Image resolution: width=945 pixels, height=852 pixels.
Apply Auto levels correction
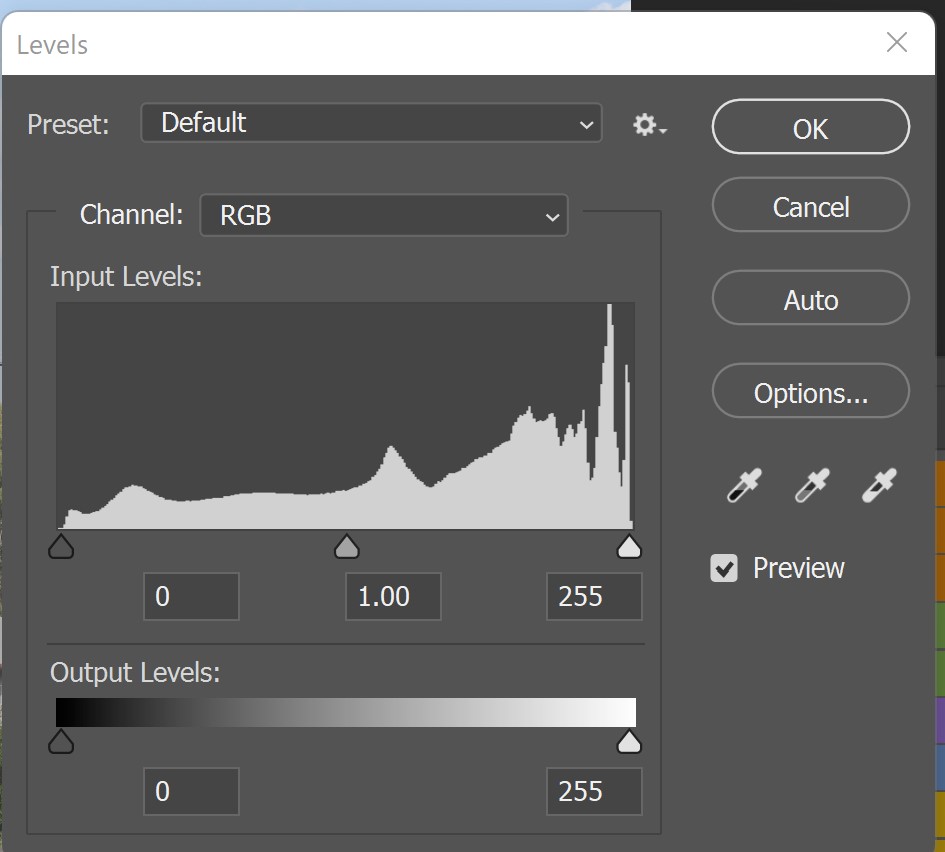pyautogui.click(x=810, y=300)
